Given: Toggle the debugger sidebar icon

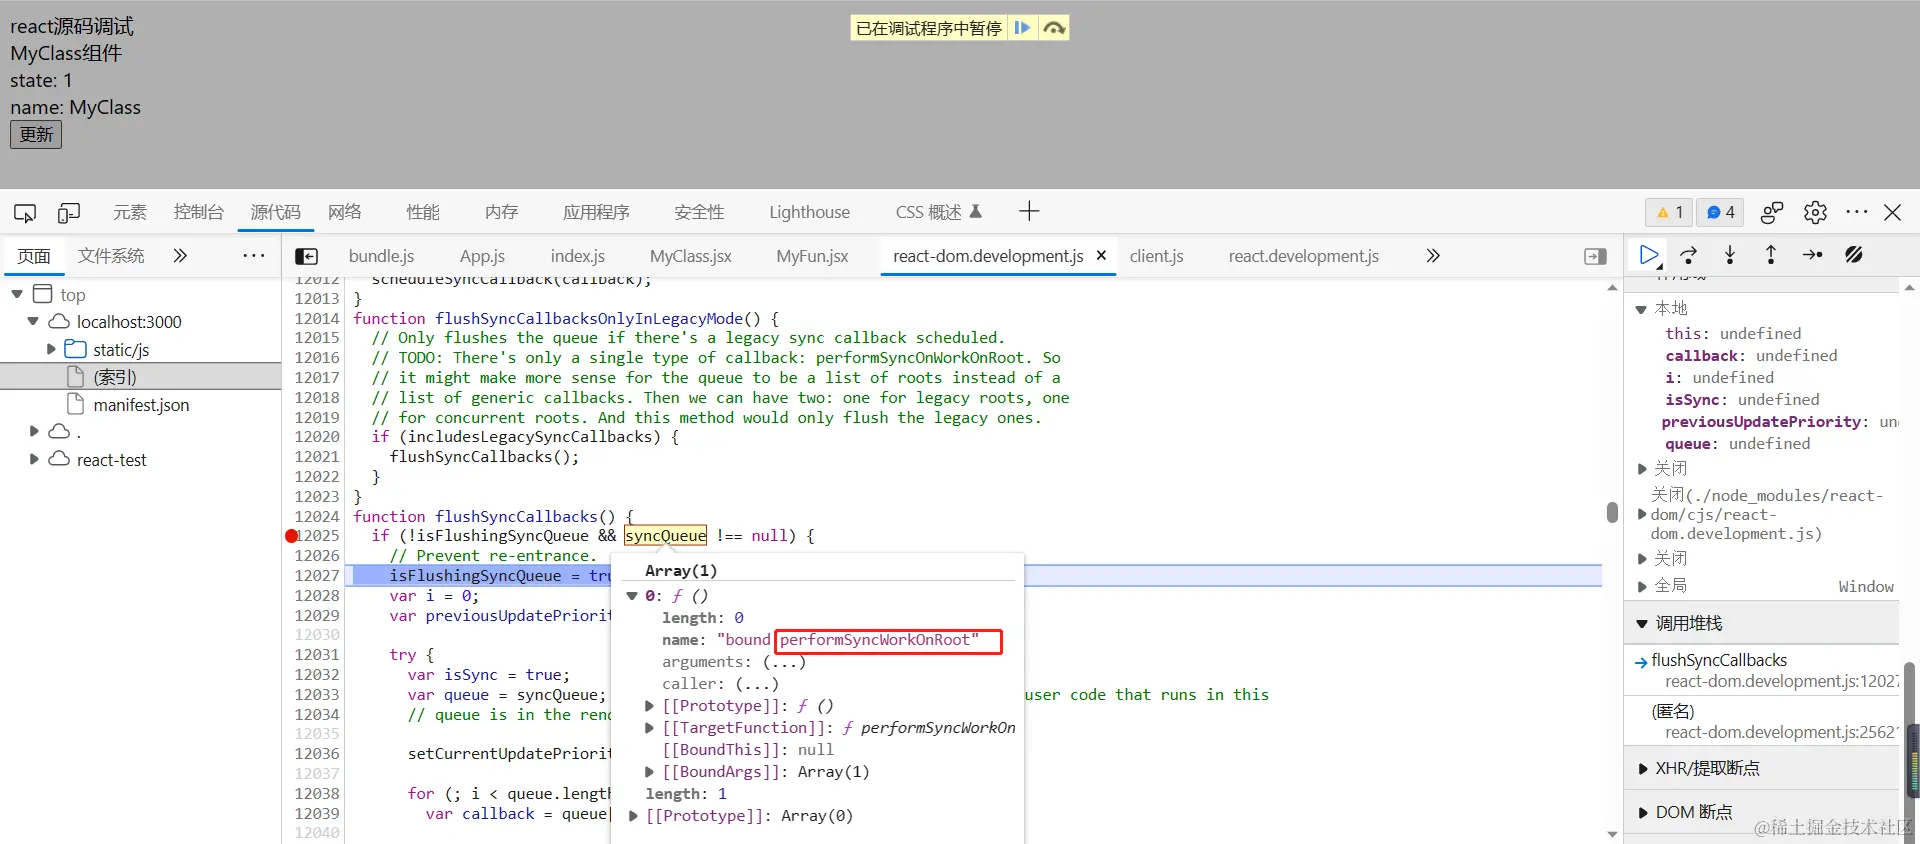Looking at the screenshot, I should click(x=1596, y=256).
